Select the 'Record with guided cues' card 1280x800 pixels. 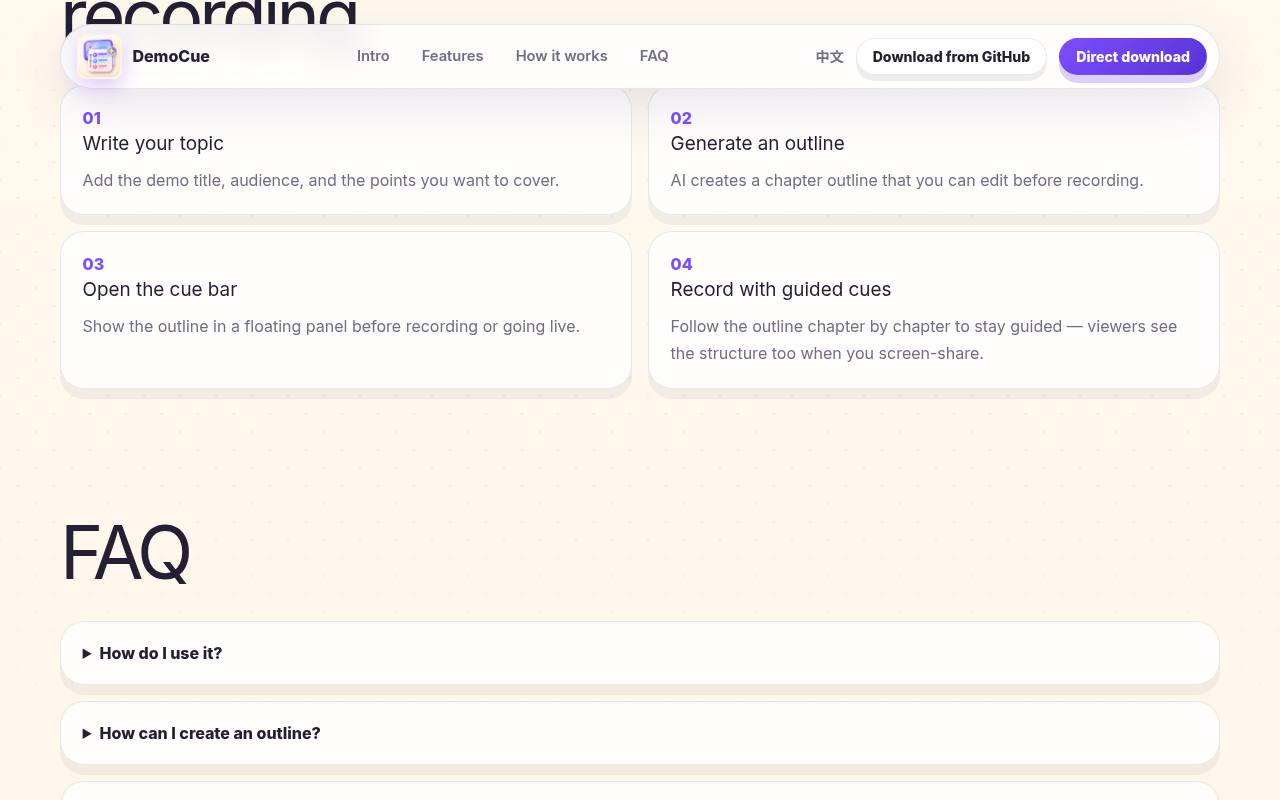click(934, 310)
